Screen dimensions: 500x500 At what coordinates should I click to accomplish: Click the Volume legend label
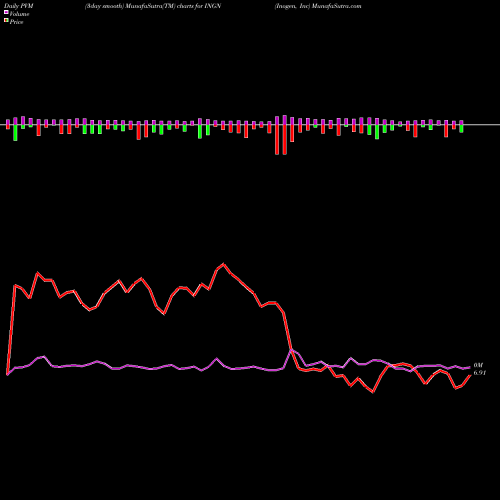coord(19,14)
